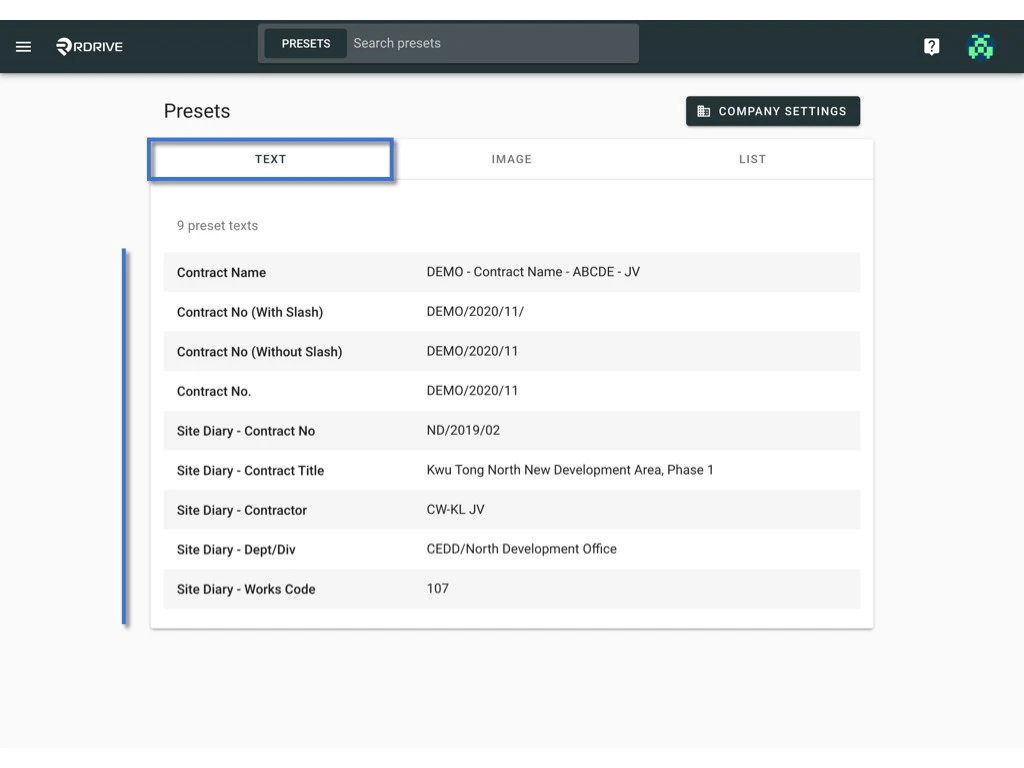Switch to the IMAGE tab
Screen dimensions: 1024x768
pos(511,159)
